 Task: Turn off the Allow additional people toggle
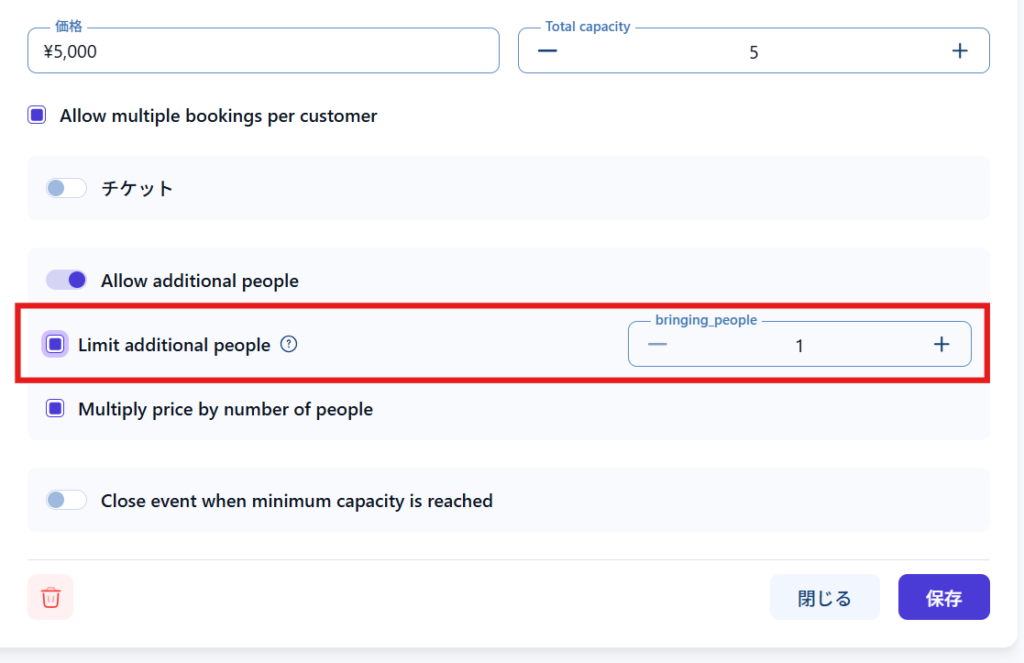click(x=67, y=280)
